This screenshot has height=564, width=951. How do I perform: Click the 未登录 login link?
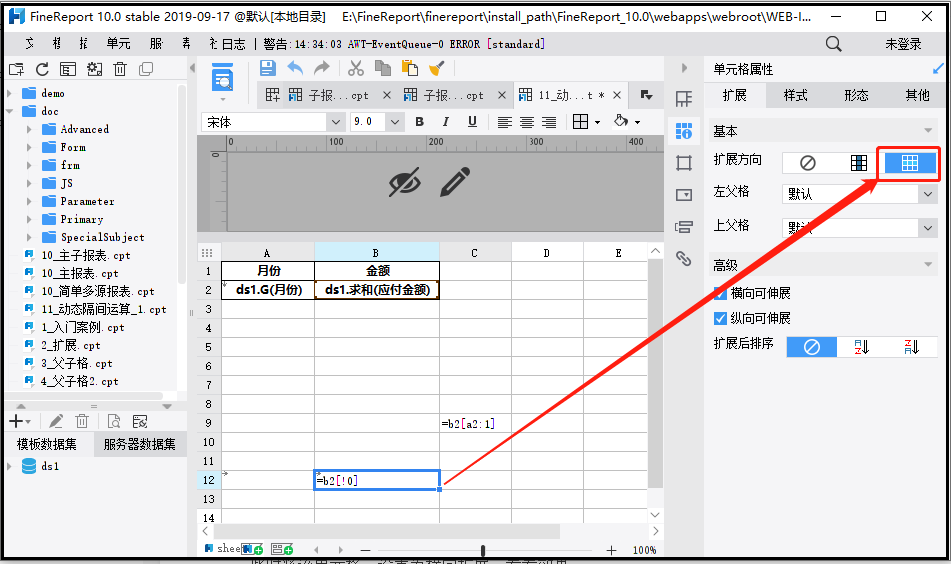coord(903,44)
